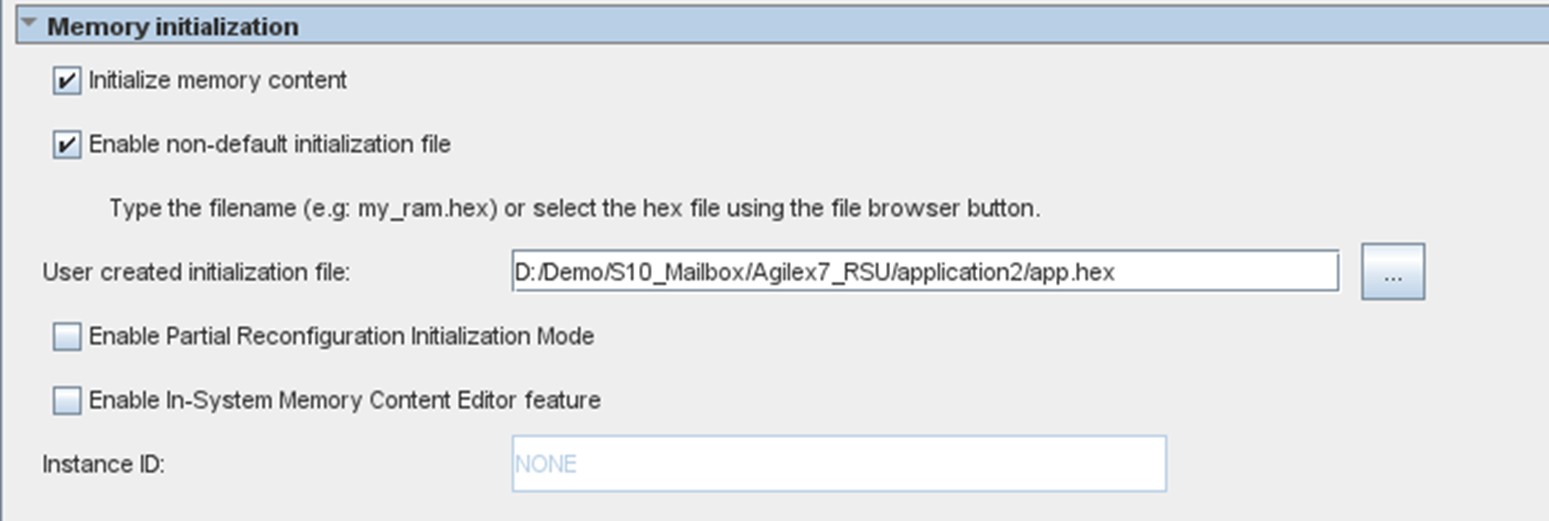Enable Partial Reconfiguration Initialization Mode checkbox
Viewport: 1549px width, 521px height.
pyautogui.click(x=67, y=337)
